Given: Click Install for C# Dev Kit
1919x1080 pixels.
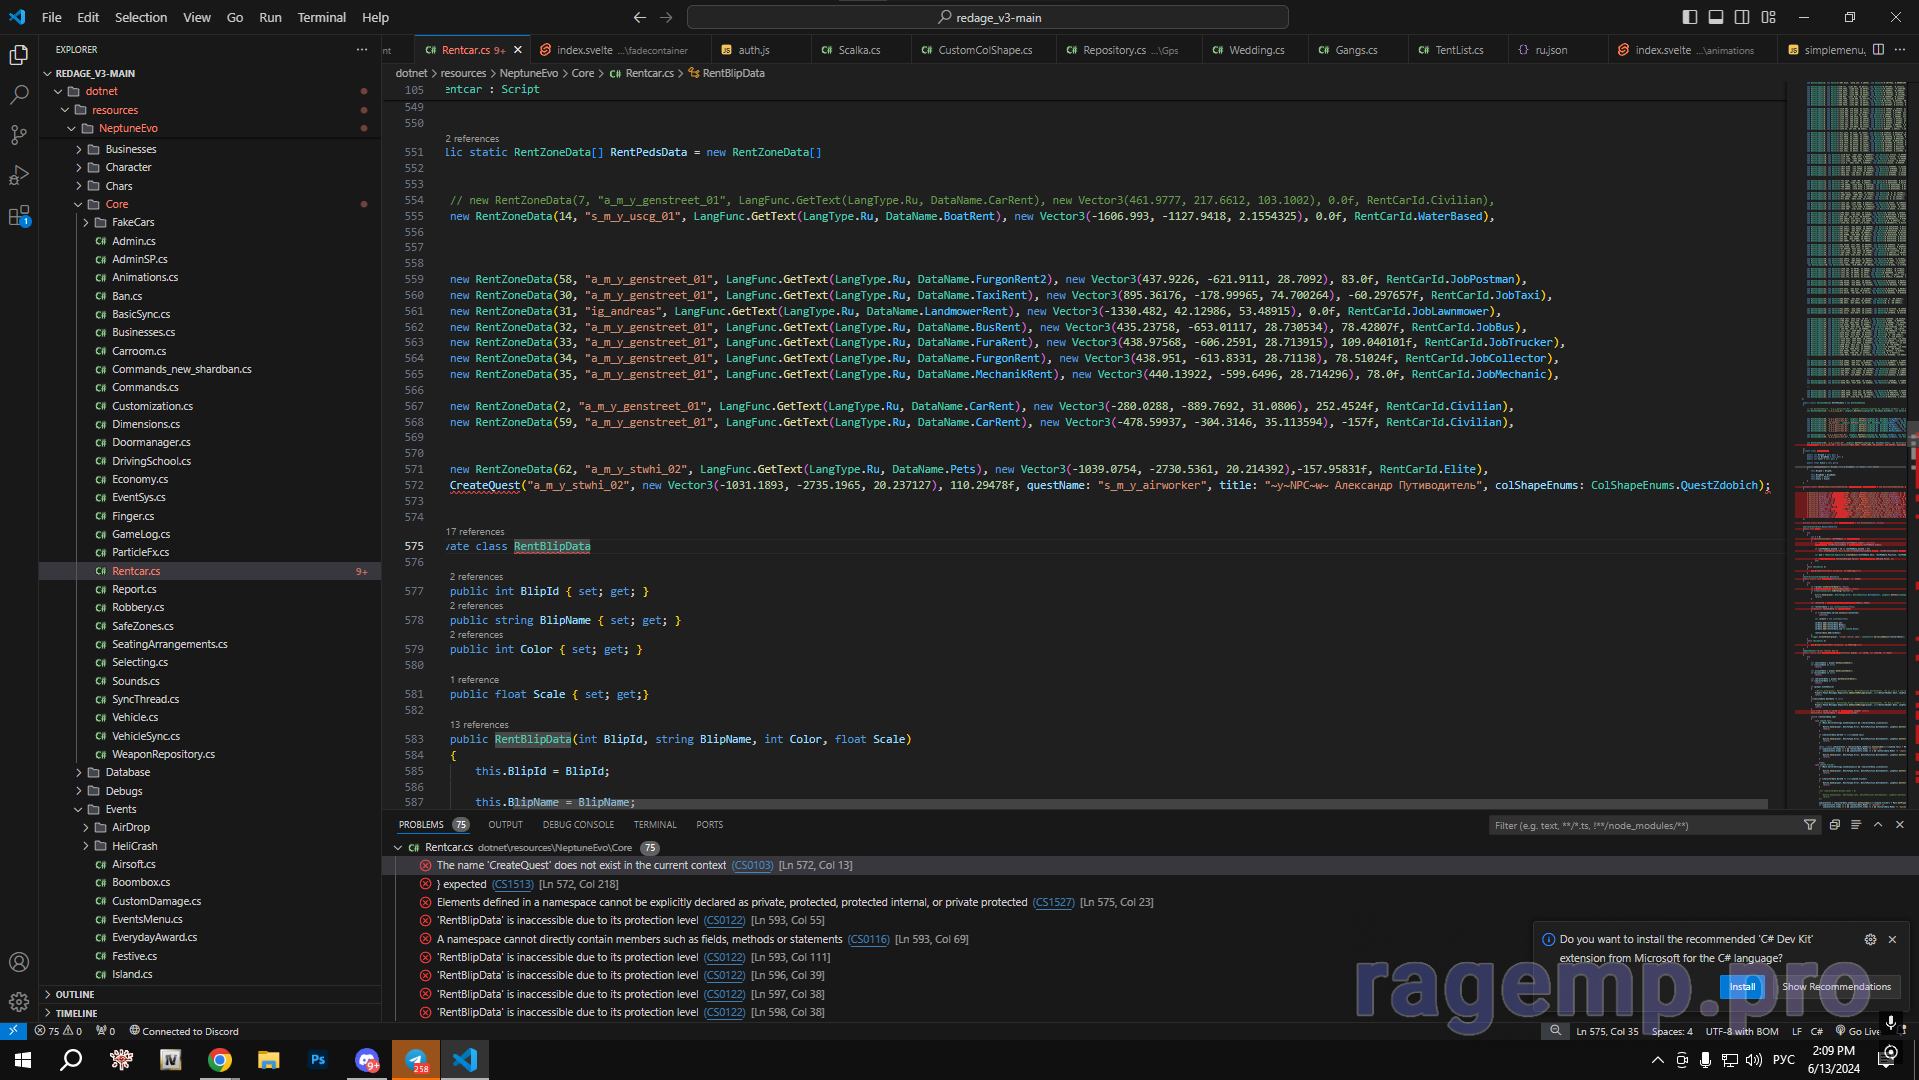Looking at the screenshot, I should click(1742, 987).
